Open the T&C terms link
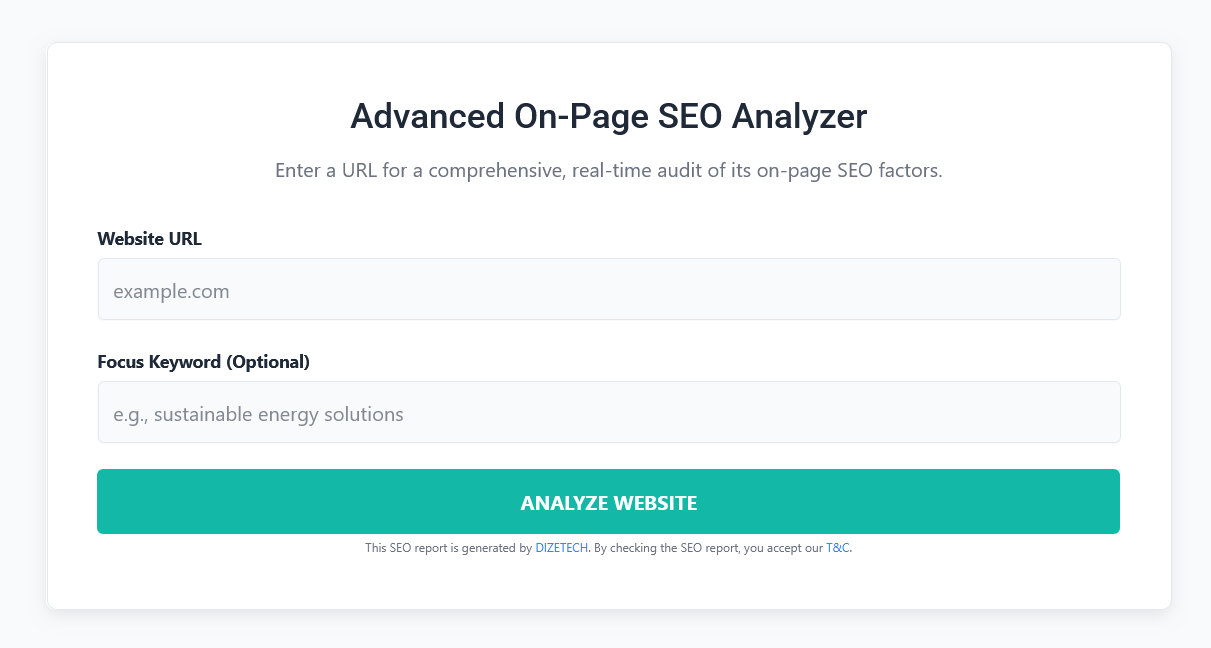The width and height of the screenshot is (1211, 648). tap(837, 548)
